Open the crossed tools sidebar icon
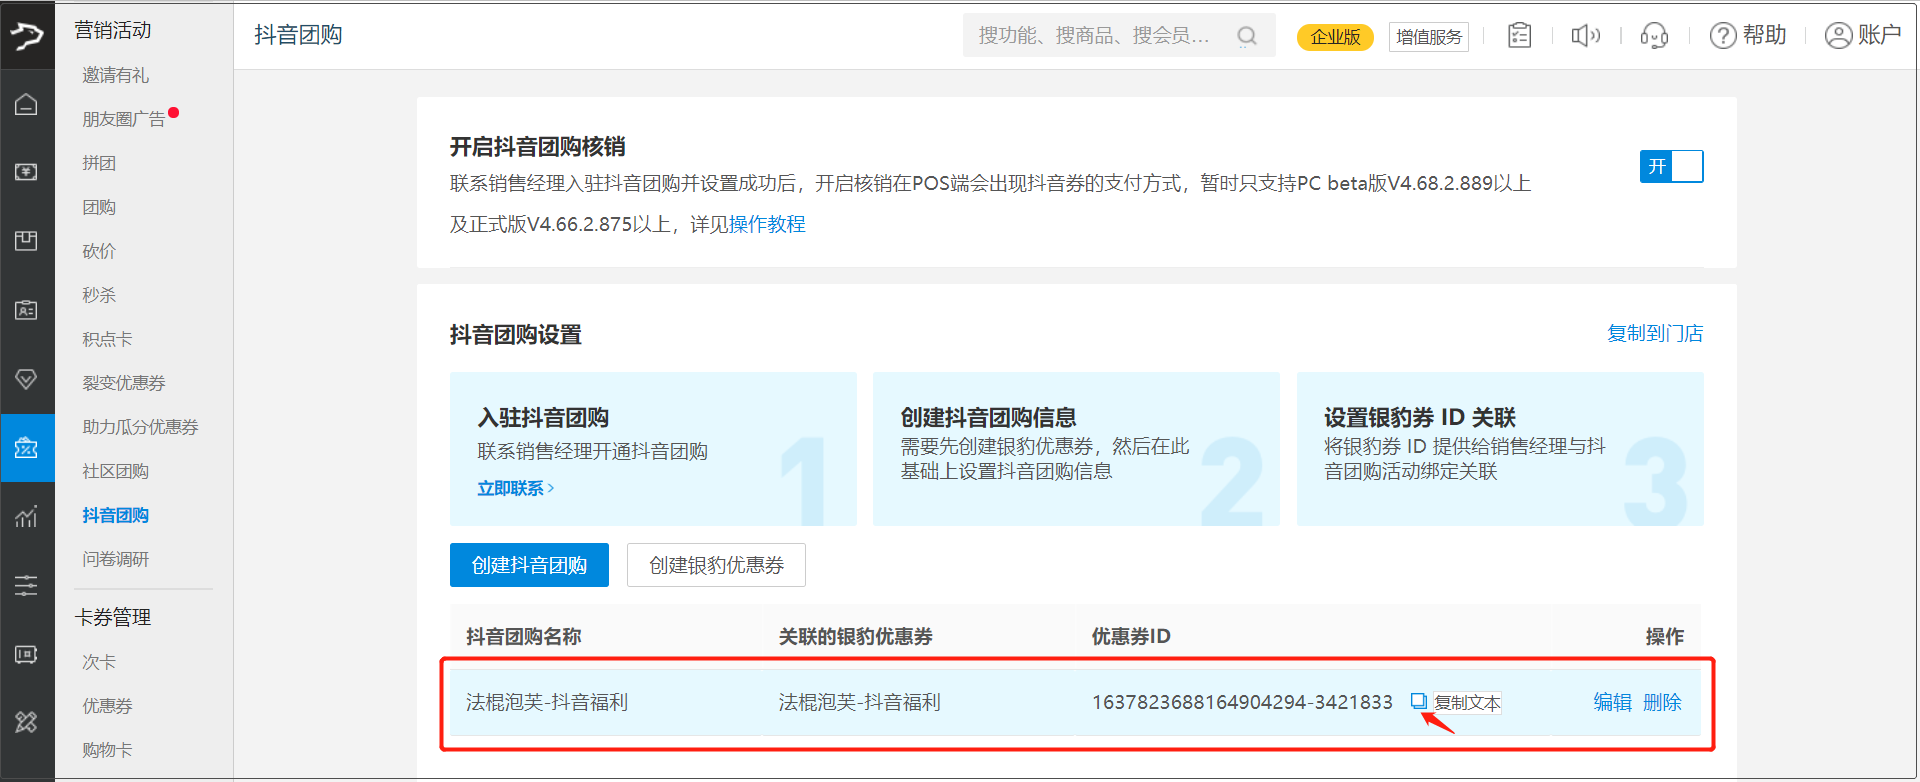This screenshot has width=1920, height=782. [x=27, y=722]
